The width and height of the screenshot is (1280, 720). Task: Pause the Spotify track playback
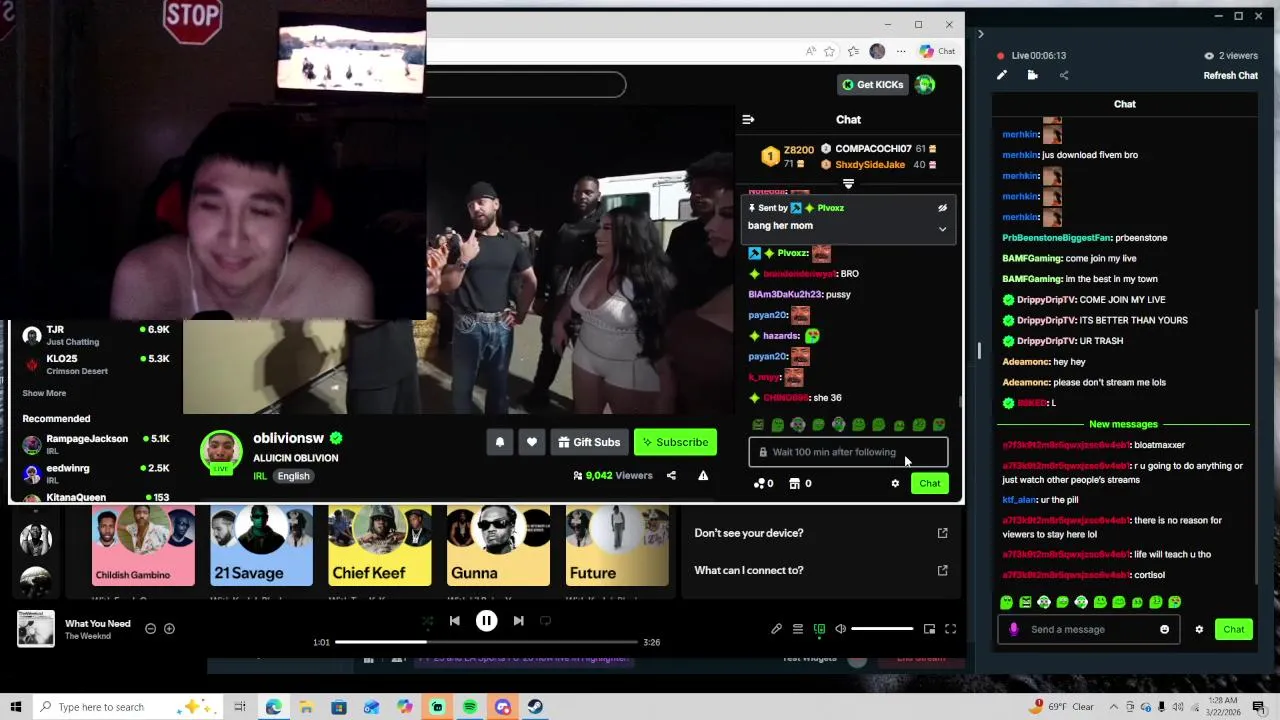(486, 621)
